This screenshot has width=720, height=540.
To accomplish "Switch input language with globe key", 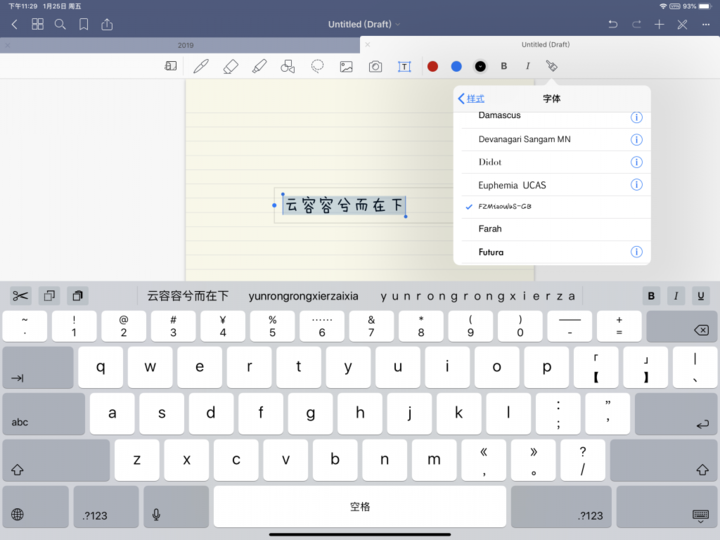I will coord(35,506).
